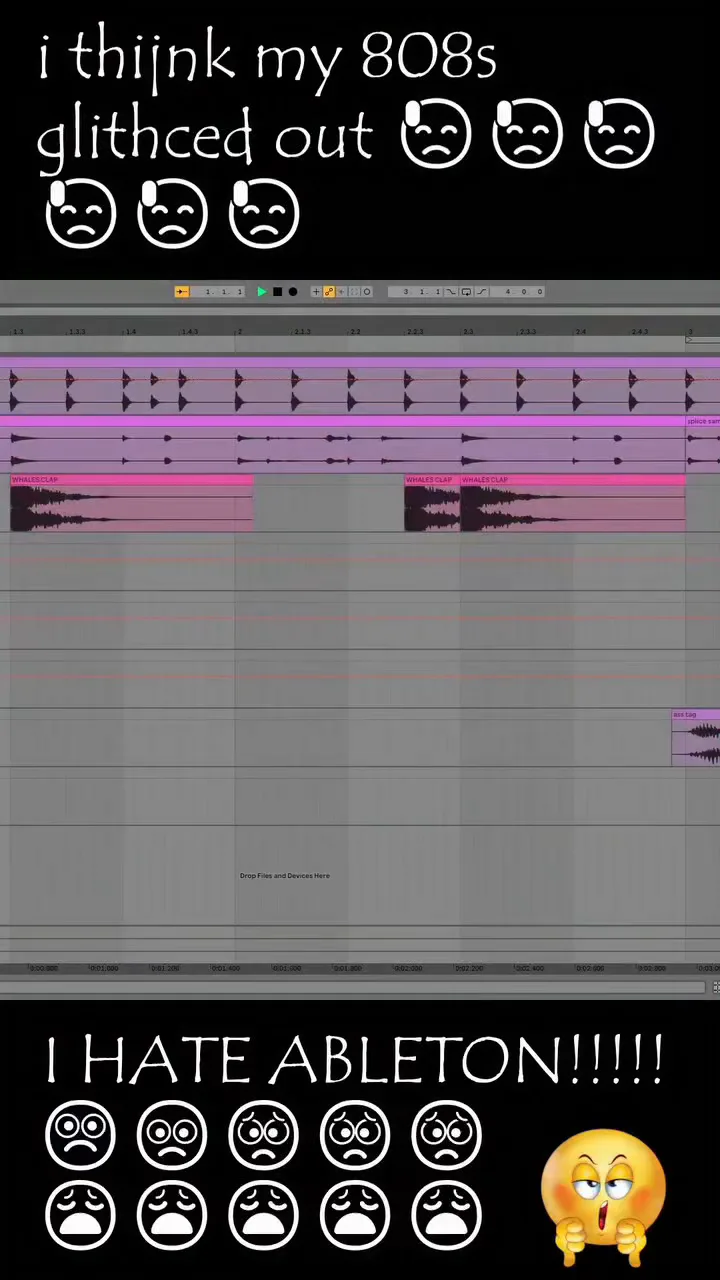Start playback with the green Play button
Image resolution: width=720 pixels, height=1280 pixels.
coord(262,292)
